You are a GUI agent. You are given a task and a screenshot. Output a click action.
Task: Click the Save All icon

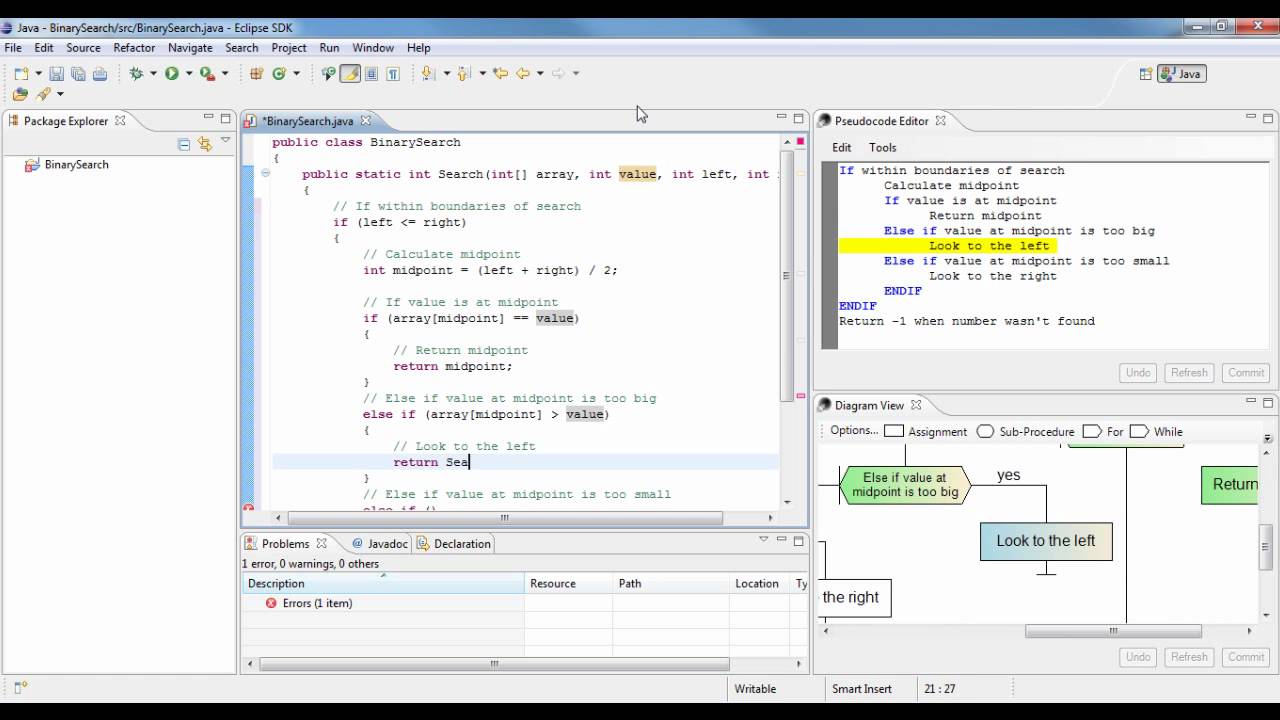[78, 73]
